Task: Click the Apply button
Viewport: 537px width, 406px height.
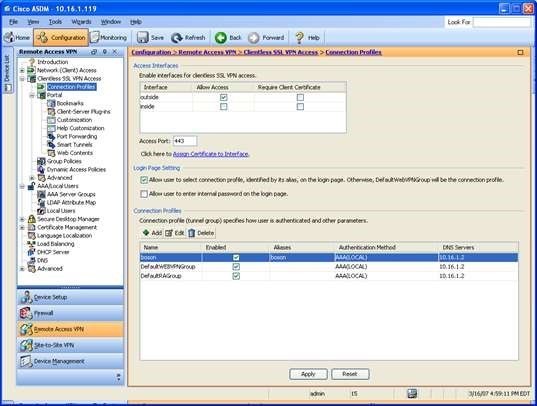Action: (x=308, y=374)
